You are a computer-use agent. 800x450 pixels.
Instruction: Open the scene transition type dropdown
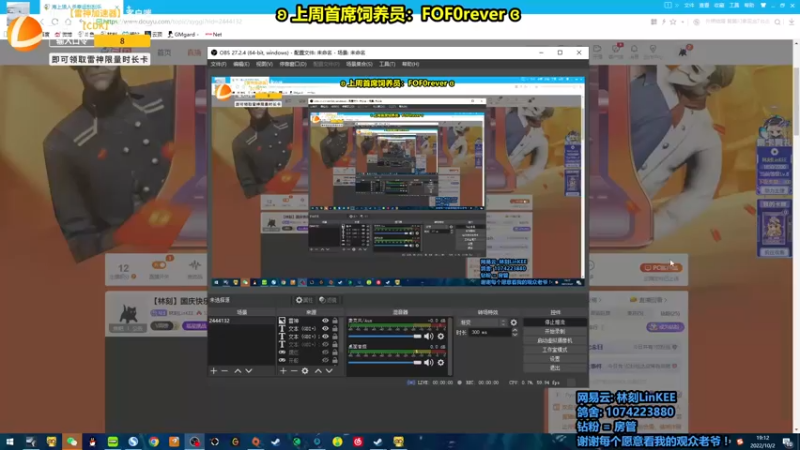[x=483, y=322]
